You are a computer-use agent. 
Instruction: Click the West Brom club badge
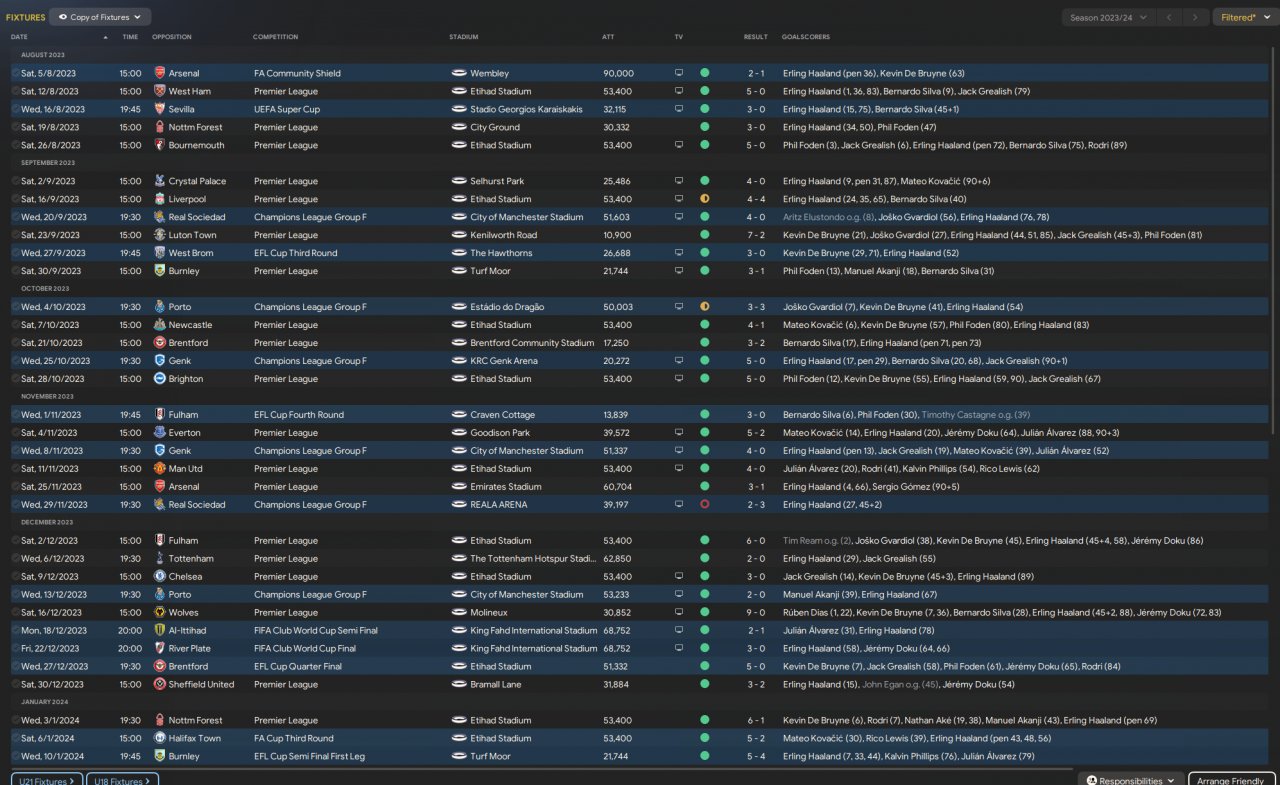click(160, 253)
